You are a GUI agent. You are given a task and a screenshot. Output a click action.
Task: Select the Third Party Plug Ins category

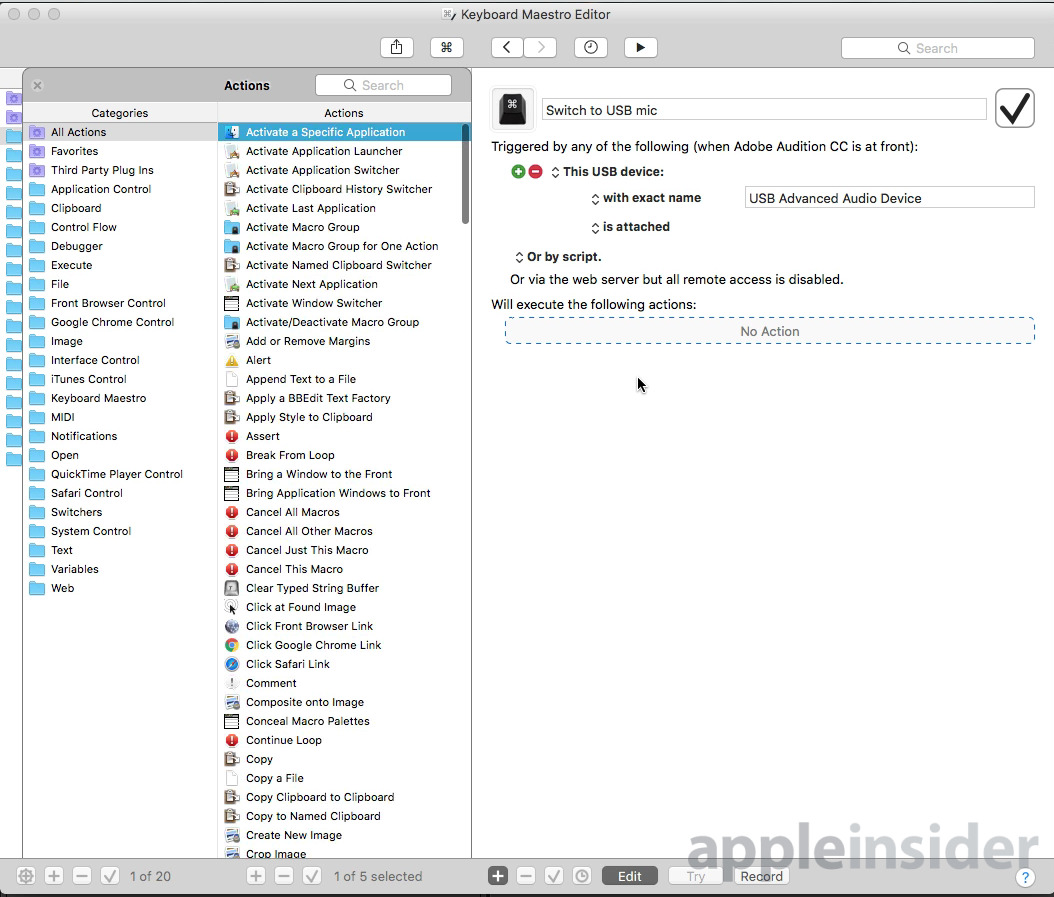[120, 170]
